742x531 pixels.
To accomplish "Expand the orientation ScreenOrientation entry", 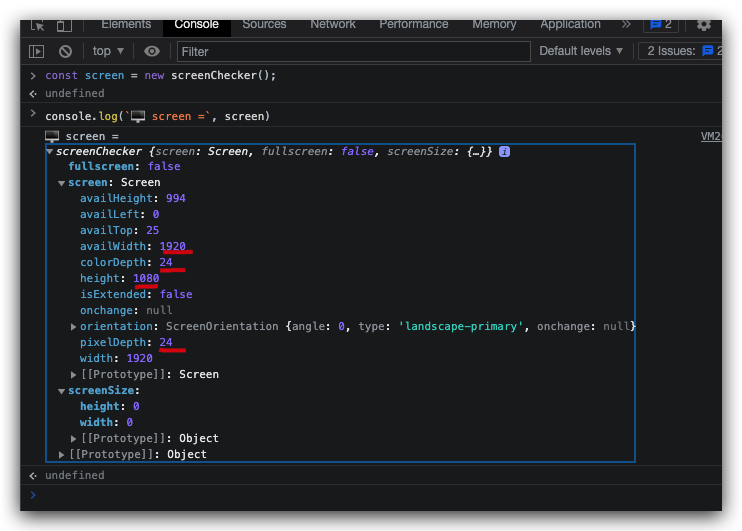I will 74,327.
